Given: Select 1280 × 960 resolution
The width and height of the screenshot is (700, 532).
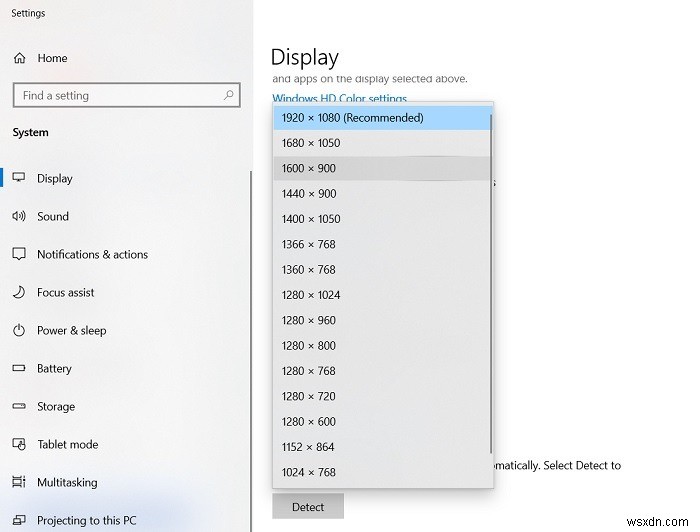Looking at the screenshot, I should click(382, 320).
